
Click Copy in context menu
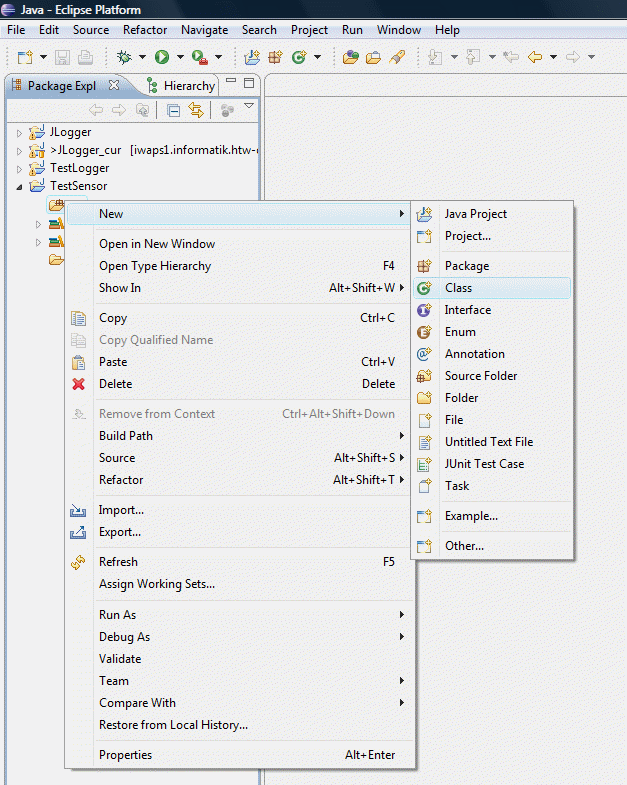239,318
